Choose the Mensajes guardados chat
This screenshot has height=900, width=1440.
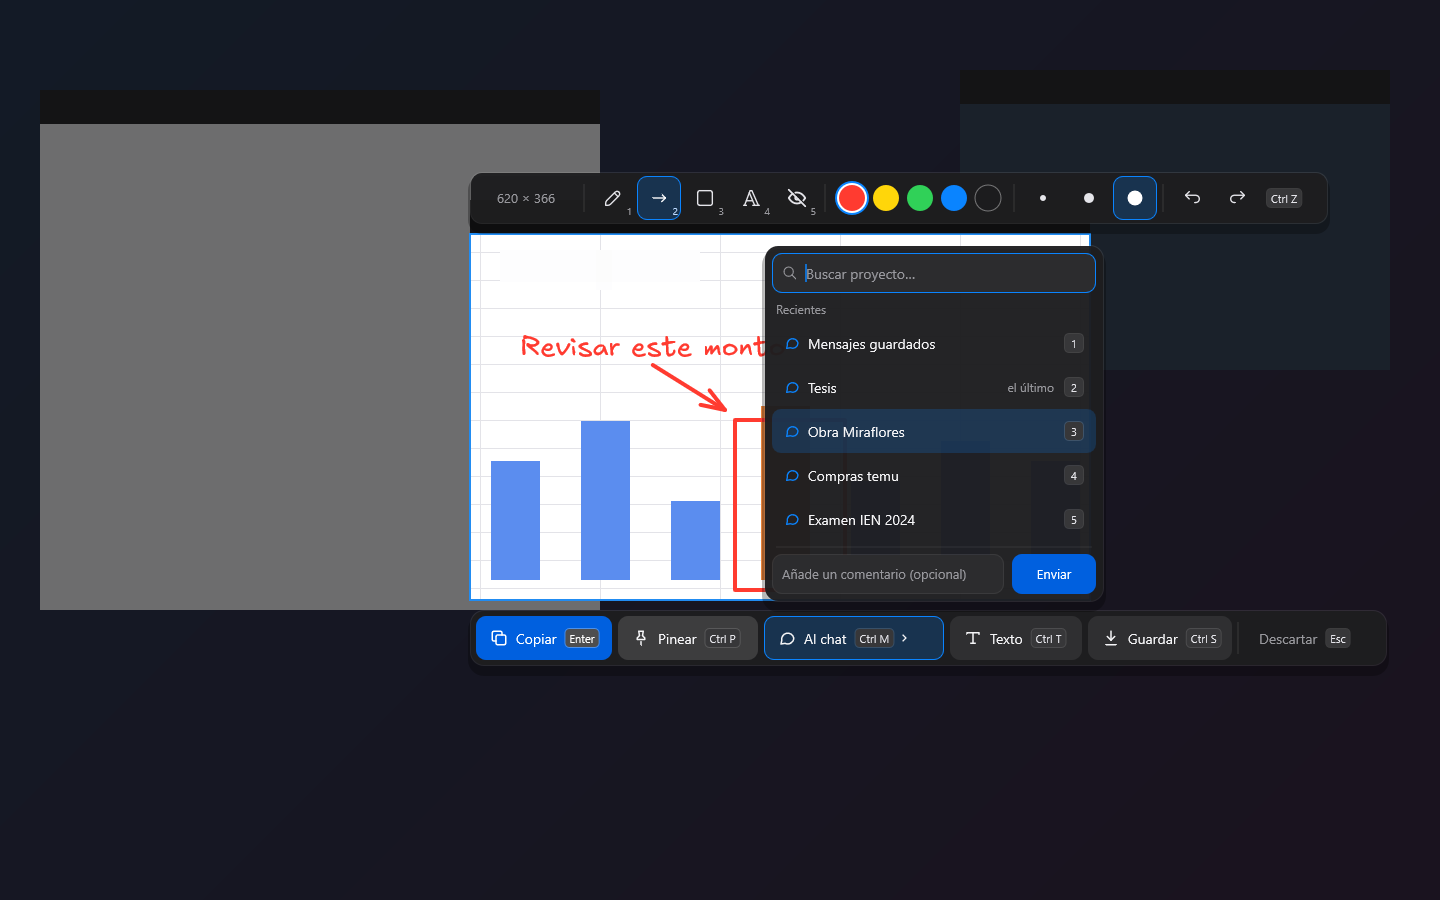click(x=934, y=344)
